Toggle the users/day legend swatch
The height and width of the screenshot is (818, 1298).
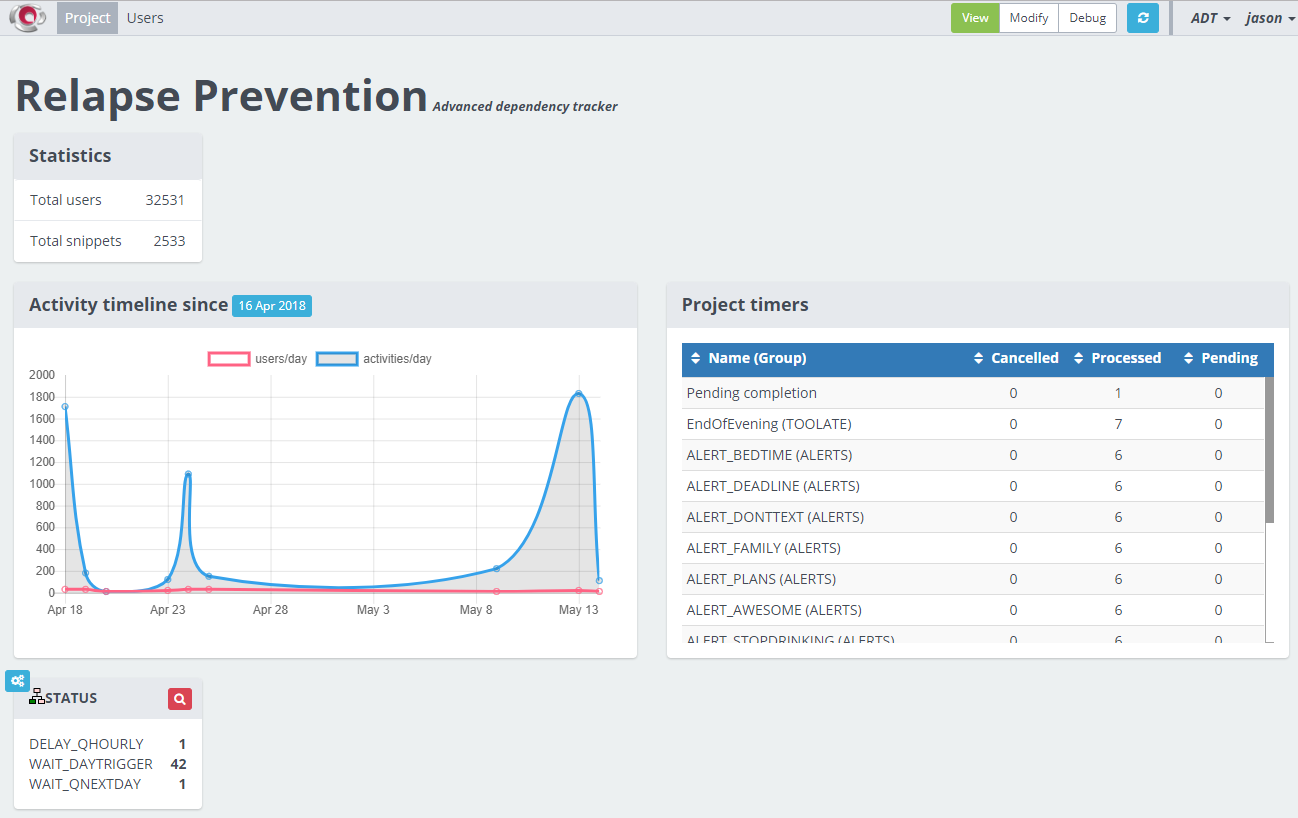229,359
